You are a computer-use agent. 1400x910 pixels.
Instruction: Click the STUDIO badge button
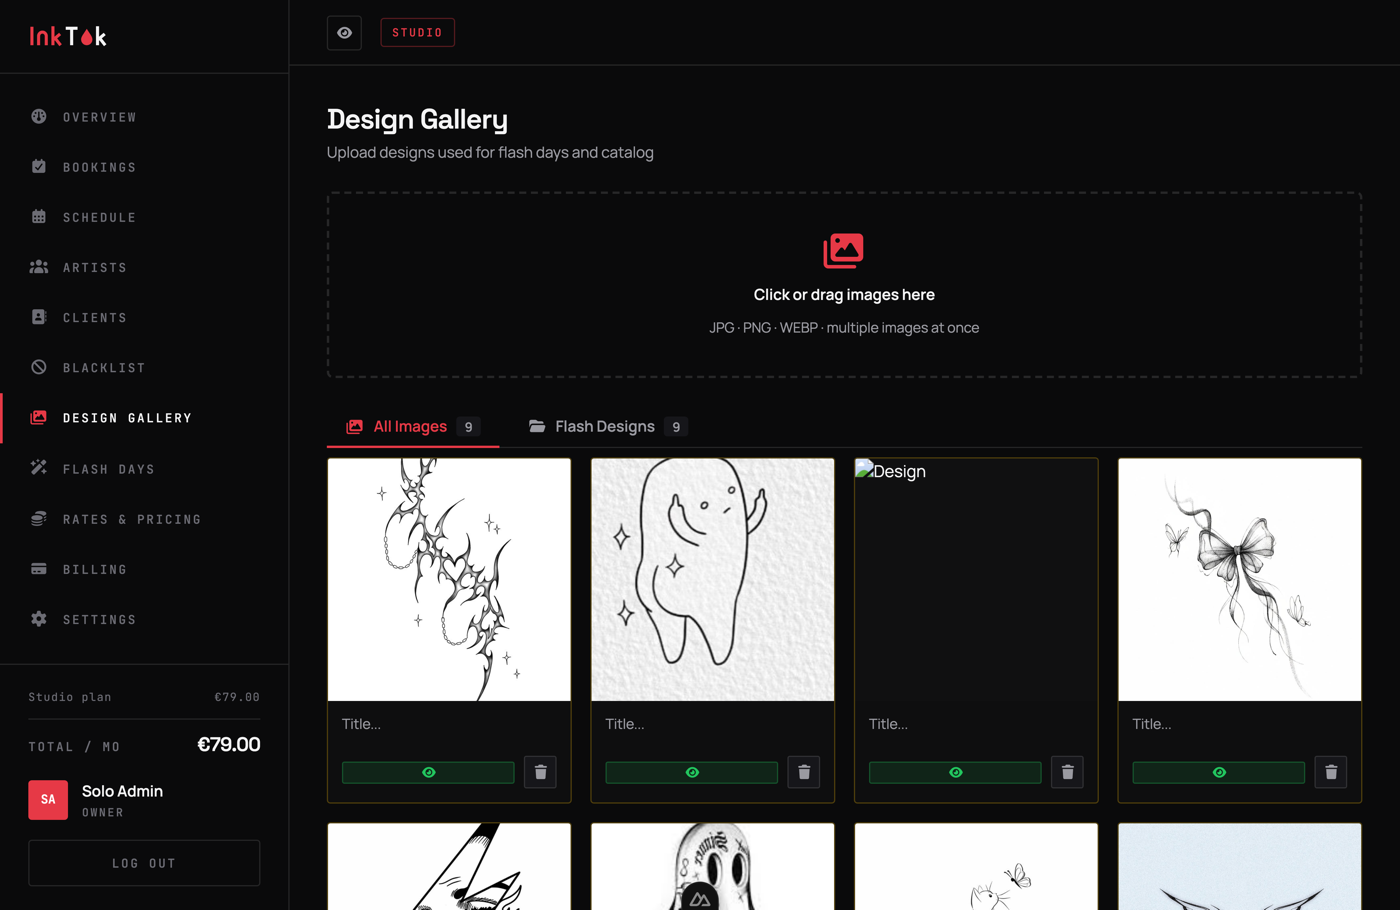click(417, 33)
